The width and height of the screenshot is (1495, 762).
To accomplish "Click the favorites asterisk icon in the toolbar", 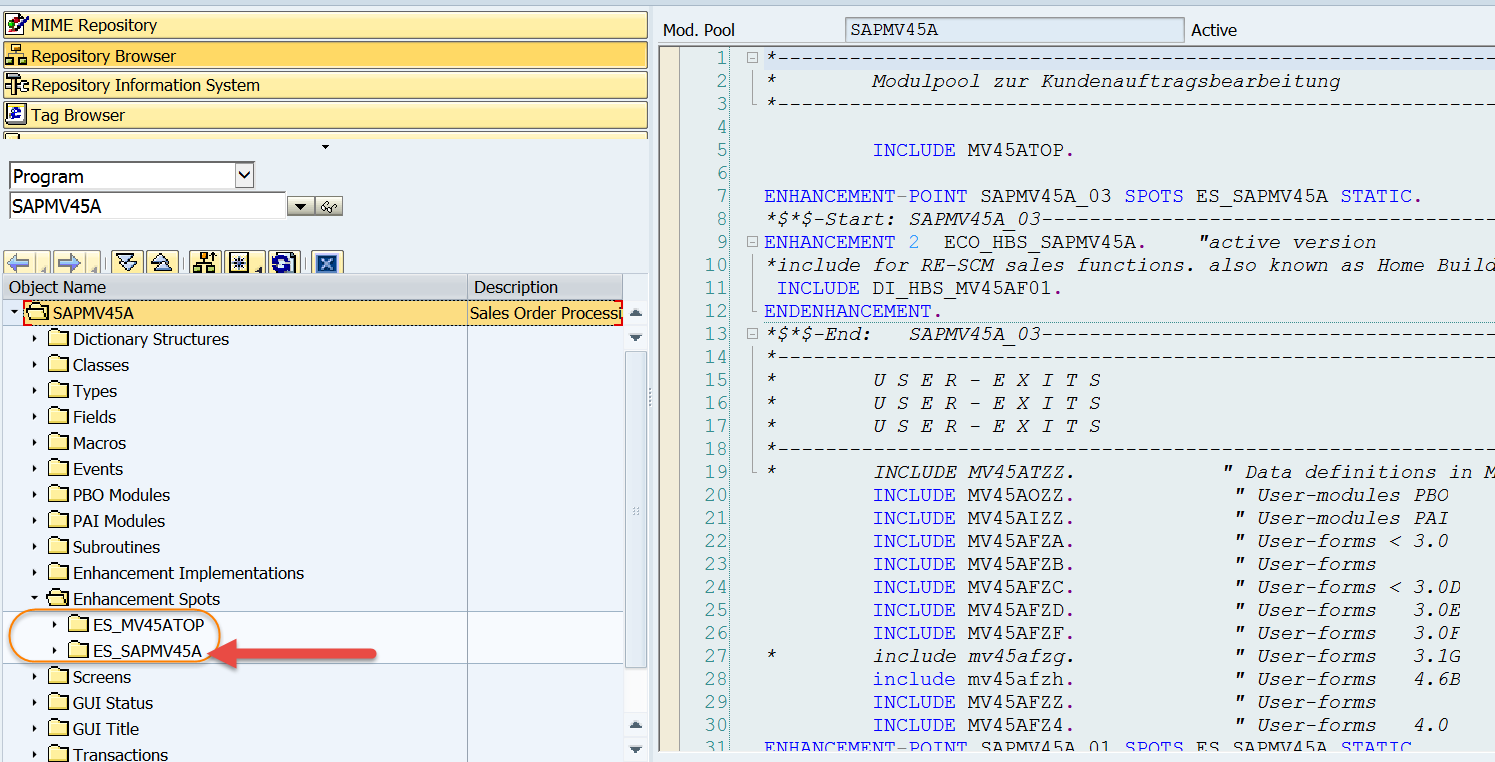I will (238, 262).
